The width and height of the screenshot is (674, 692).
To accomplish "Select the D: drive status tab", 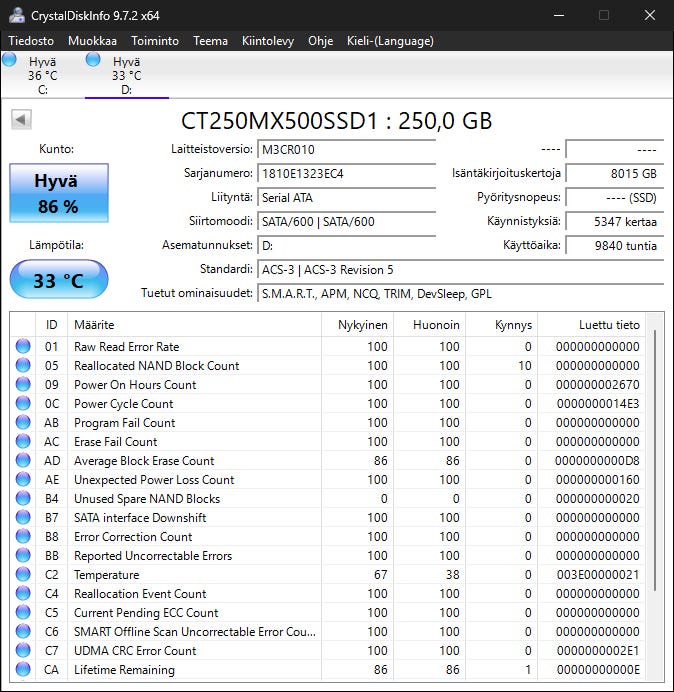I will [125, 75].
